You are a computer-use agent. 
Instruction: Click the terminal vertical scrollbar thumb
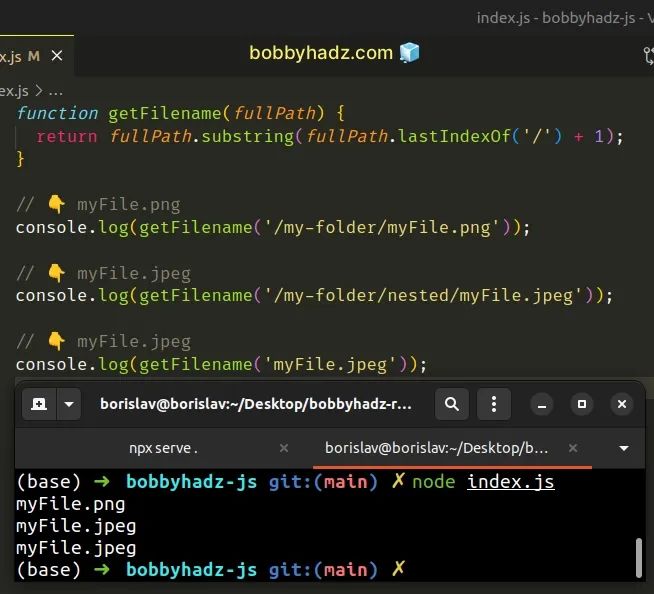639,557
